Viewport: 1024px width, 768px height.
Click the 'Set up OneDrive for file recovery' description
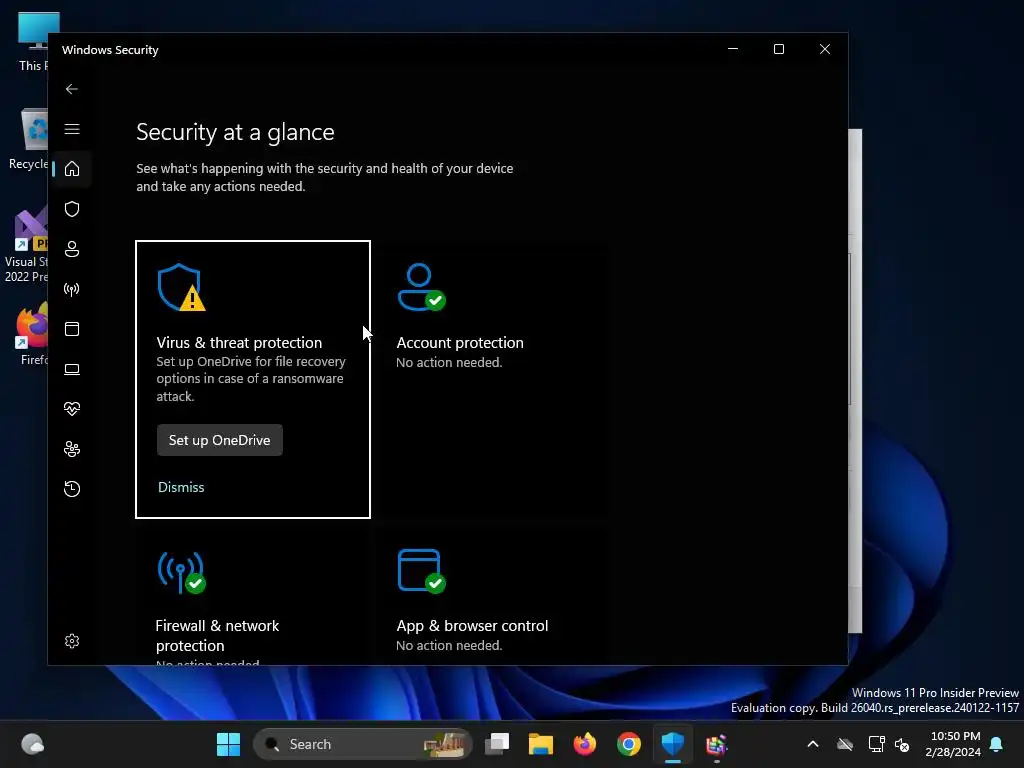tap(251, 379)
